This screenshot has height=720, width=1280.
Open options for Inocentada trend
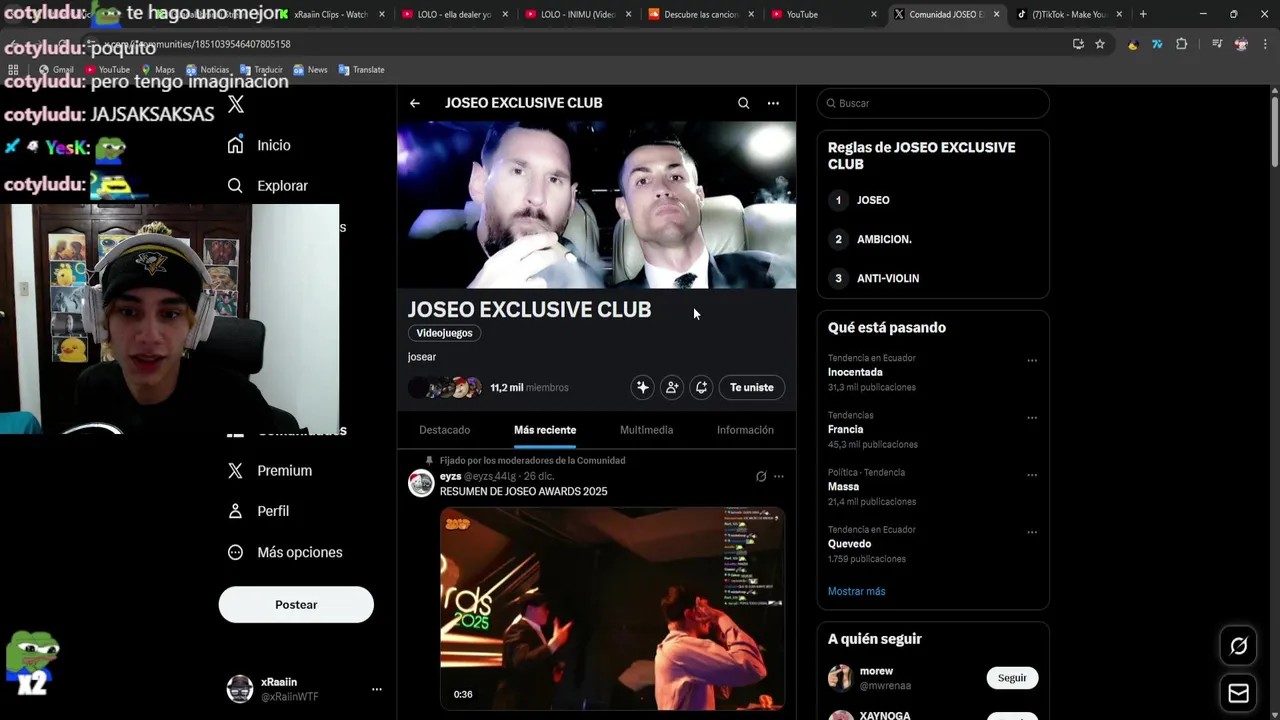(1032, 361)
